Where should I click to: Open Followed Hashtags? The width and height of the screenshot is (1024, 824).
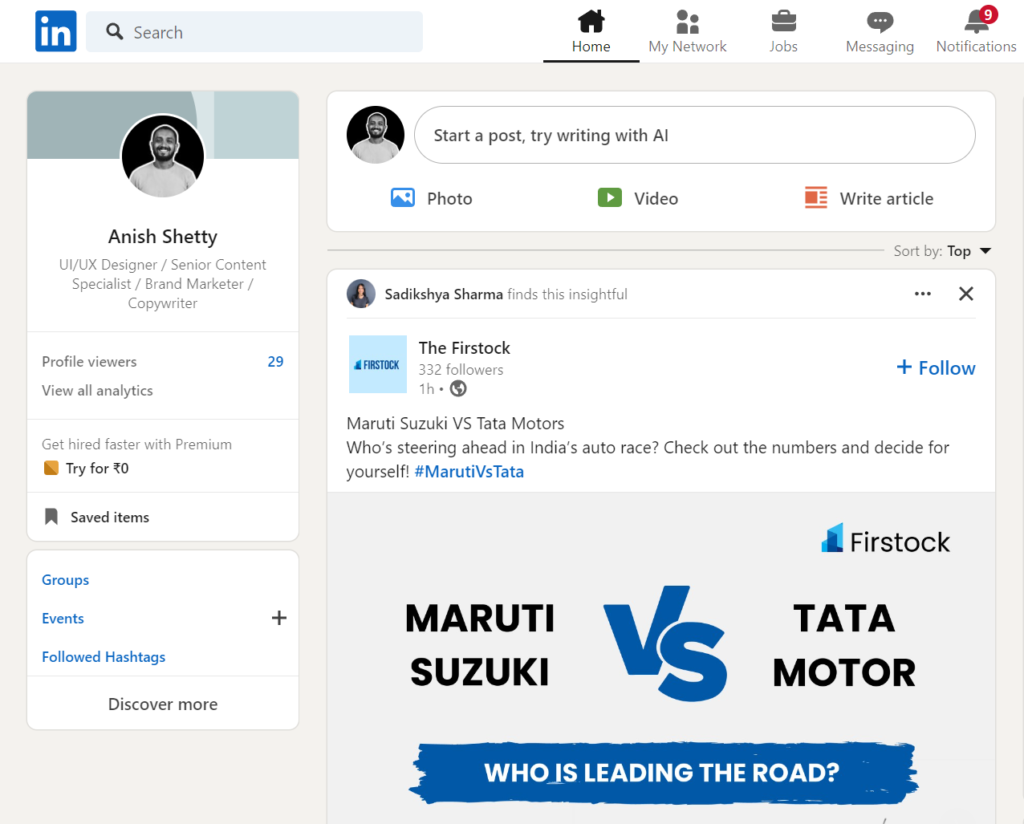(x=103, y=657)
